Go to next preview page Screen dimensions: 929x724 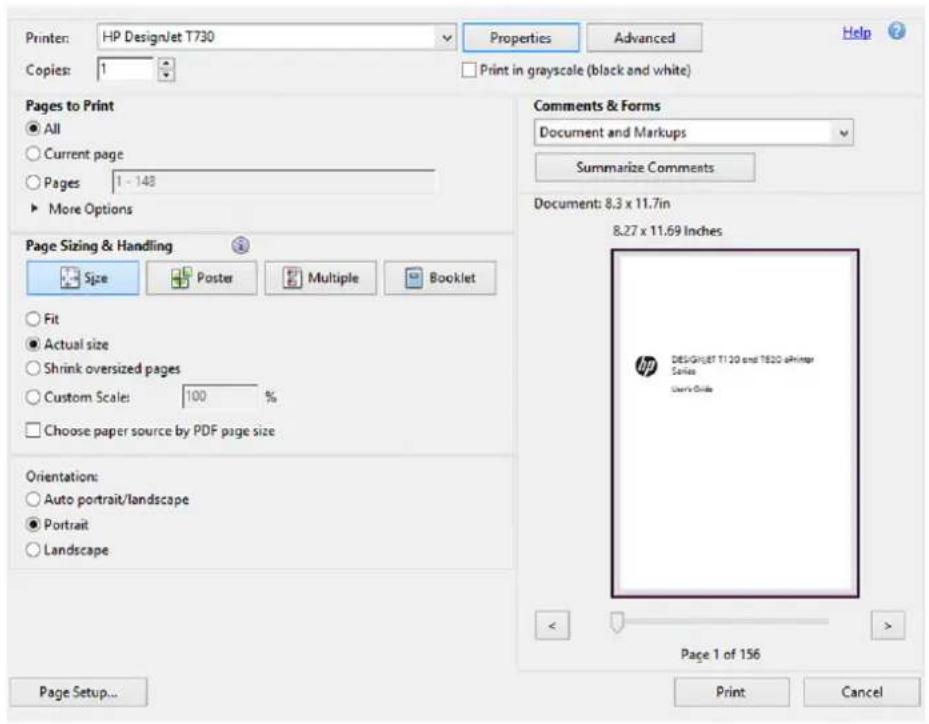point(888,626)
